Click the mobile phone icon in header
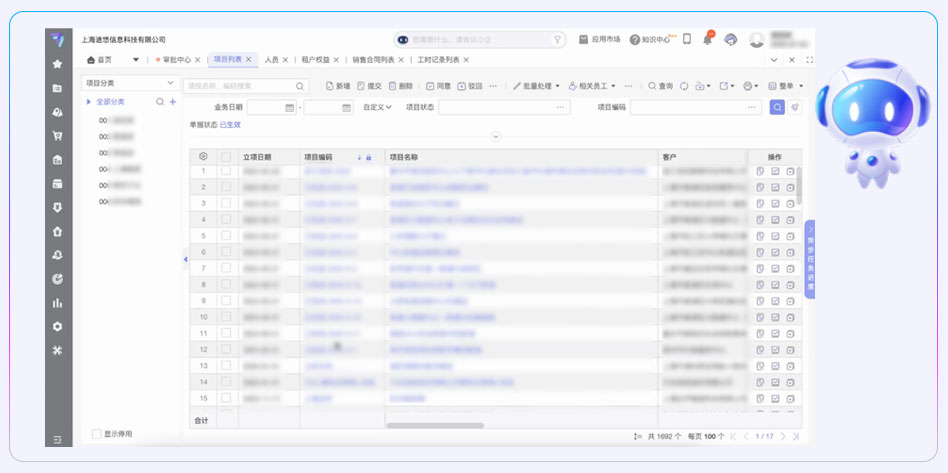This screenshot has width=948, height=473. [687, 39]
